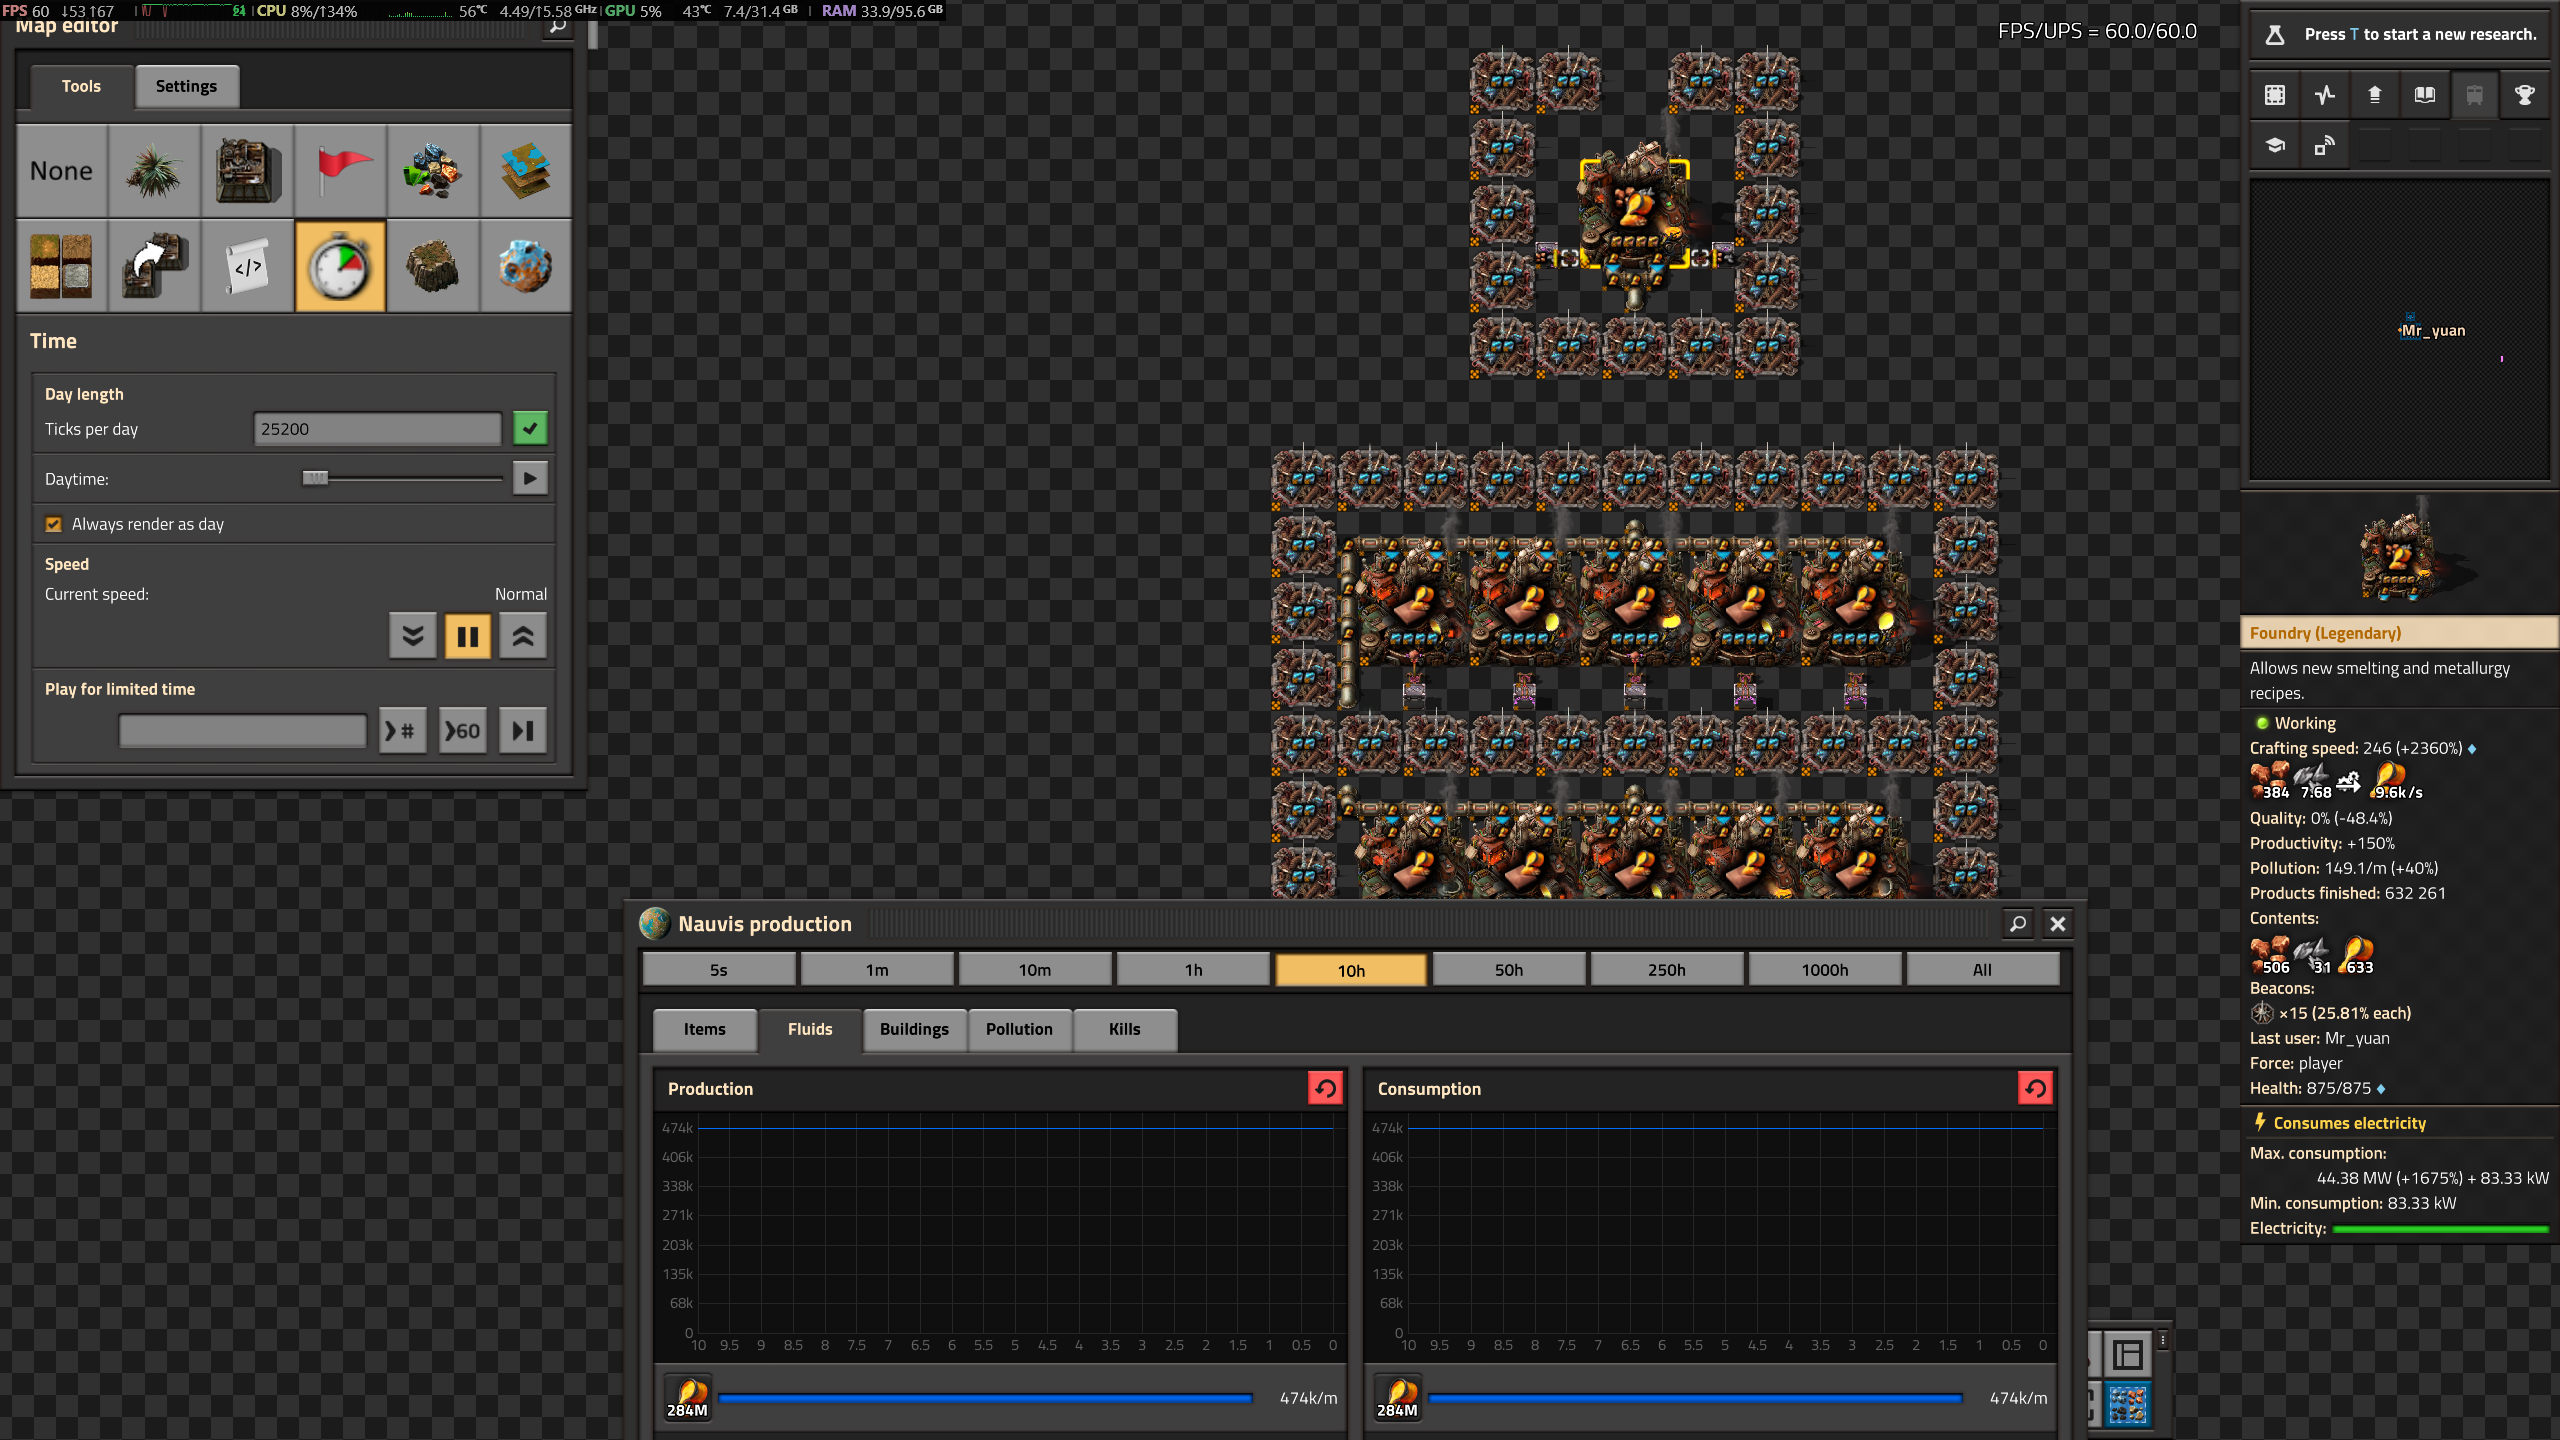The width and height of the screenshot is (2560, 1440).
Task: Play the daytime cycle arrow button
Action: [x=530, y=478]
